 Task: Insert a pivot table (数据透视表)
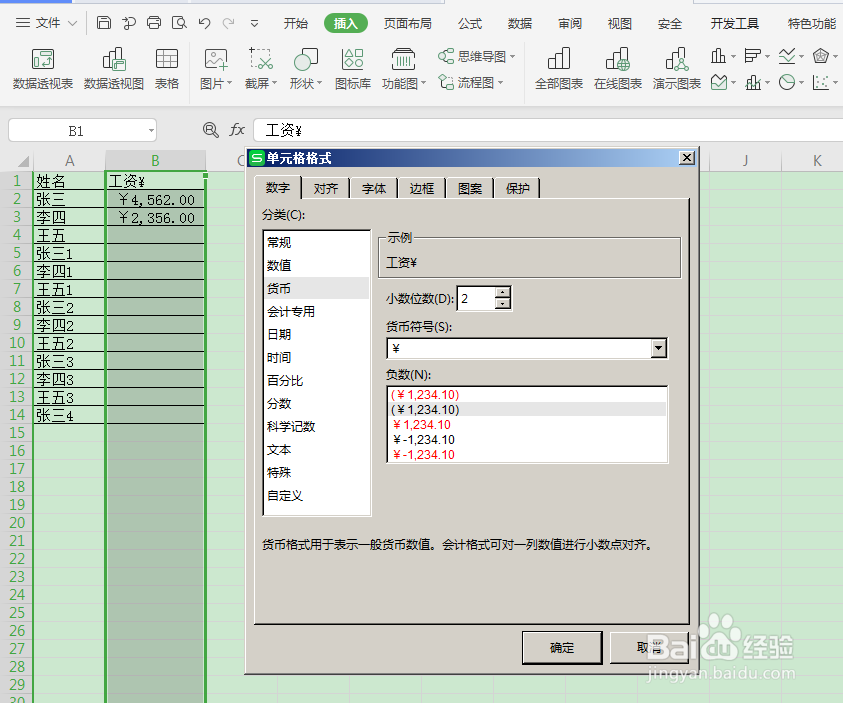coord(41,68)
